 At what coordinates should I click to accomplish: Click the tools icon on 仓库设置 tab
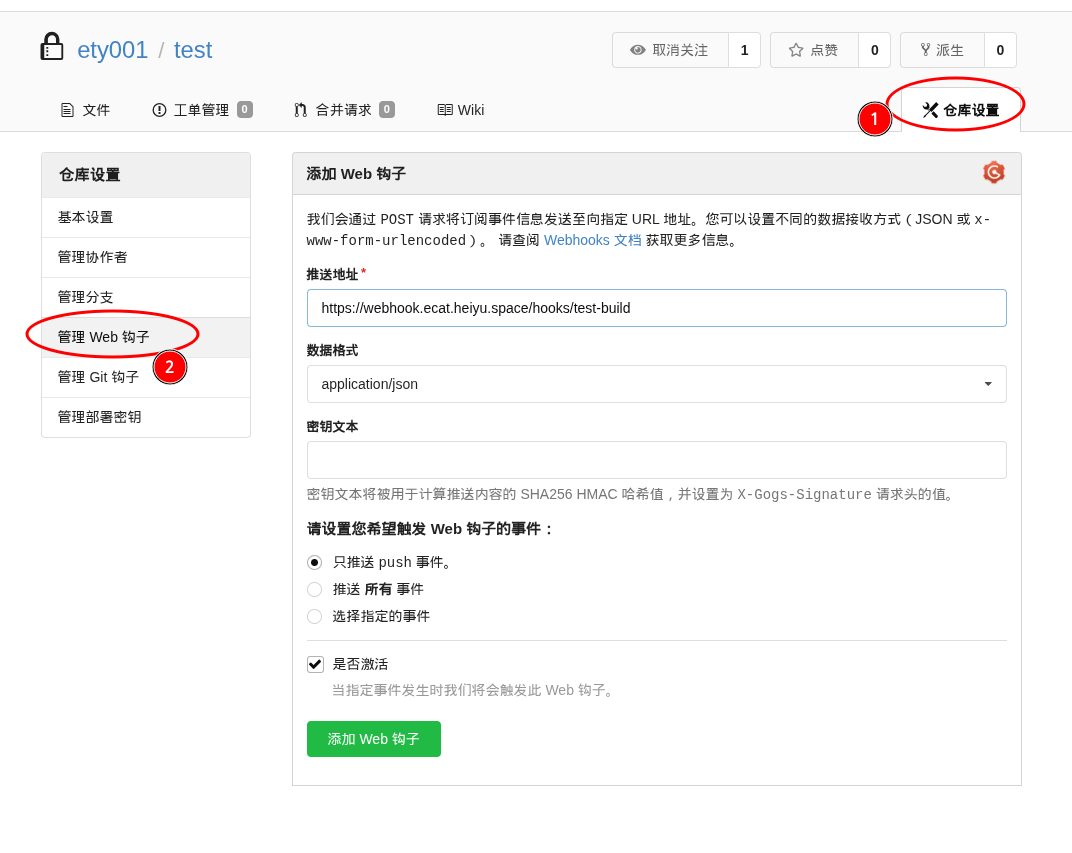[930, 110]
